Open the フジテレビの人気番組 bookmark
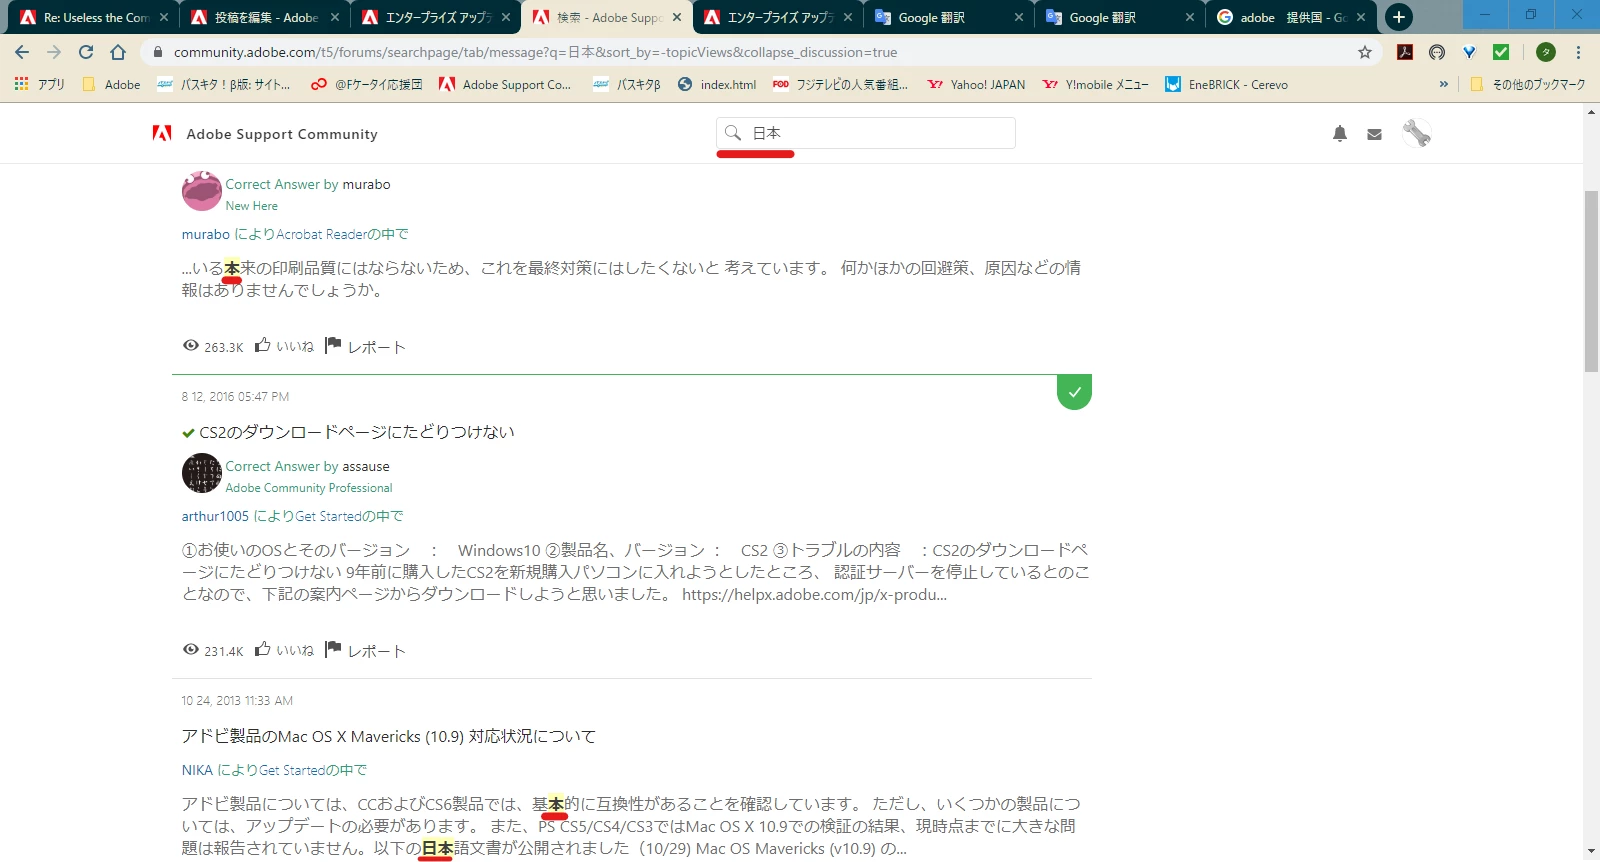This screenshot has width=1600, height=862. (840, 85)
